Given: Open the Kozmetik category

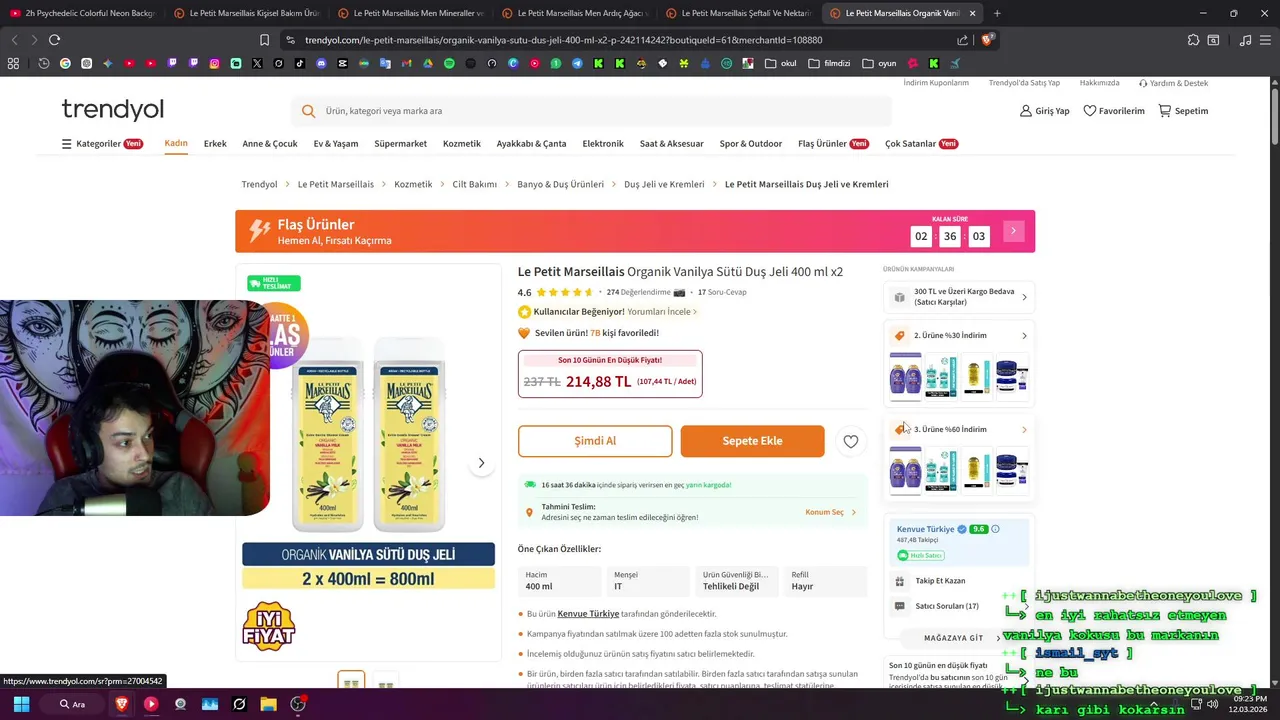Looking at the screenshot, I should pyautogui.click(x=462, y=144).
